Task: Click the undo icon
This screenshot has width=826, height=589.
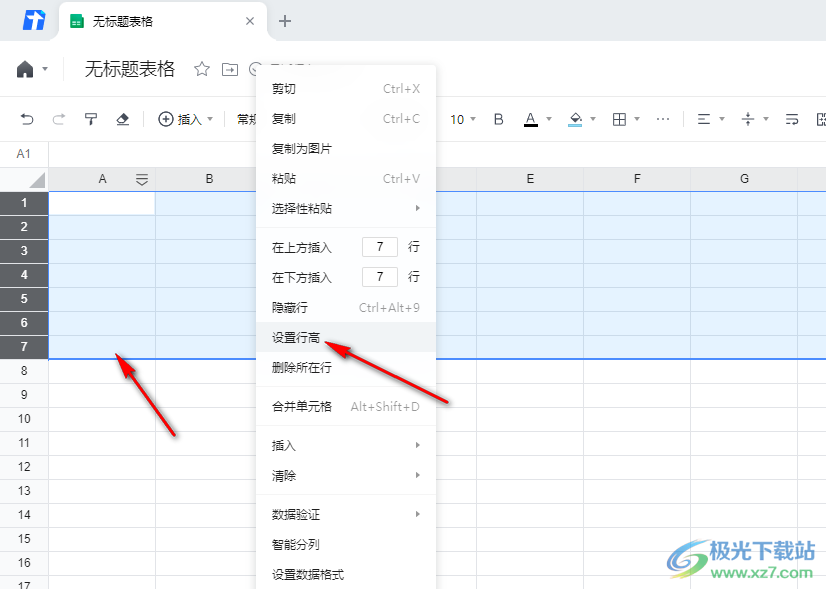Action: click(x=27, y=120)
